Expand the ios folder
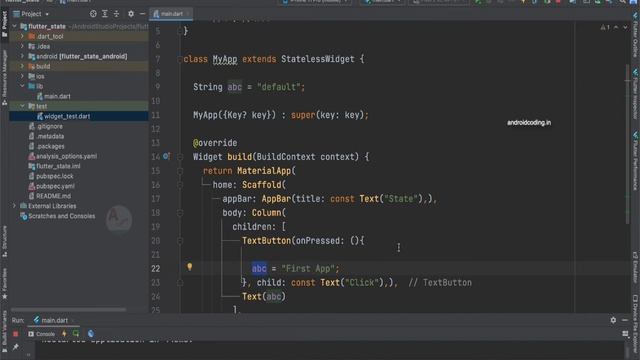The height and width of the screenshot is (360, 640). [22, 76]
